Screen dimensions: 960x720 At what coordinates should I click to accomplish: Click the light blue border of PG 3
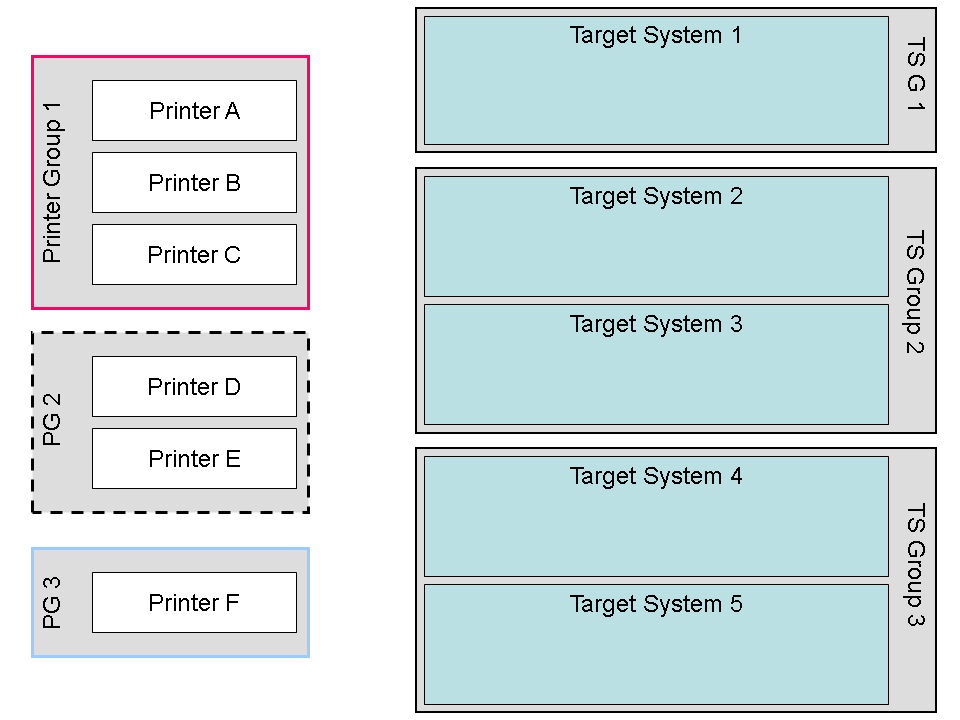(170, 549)
